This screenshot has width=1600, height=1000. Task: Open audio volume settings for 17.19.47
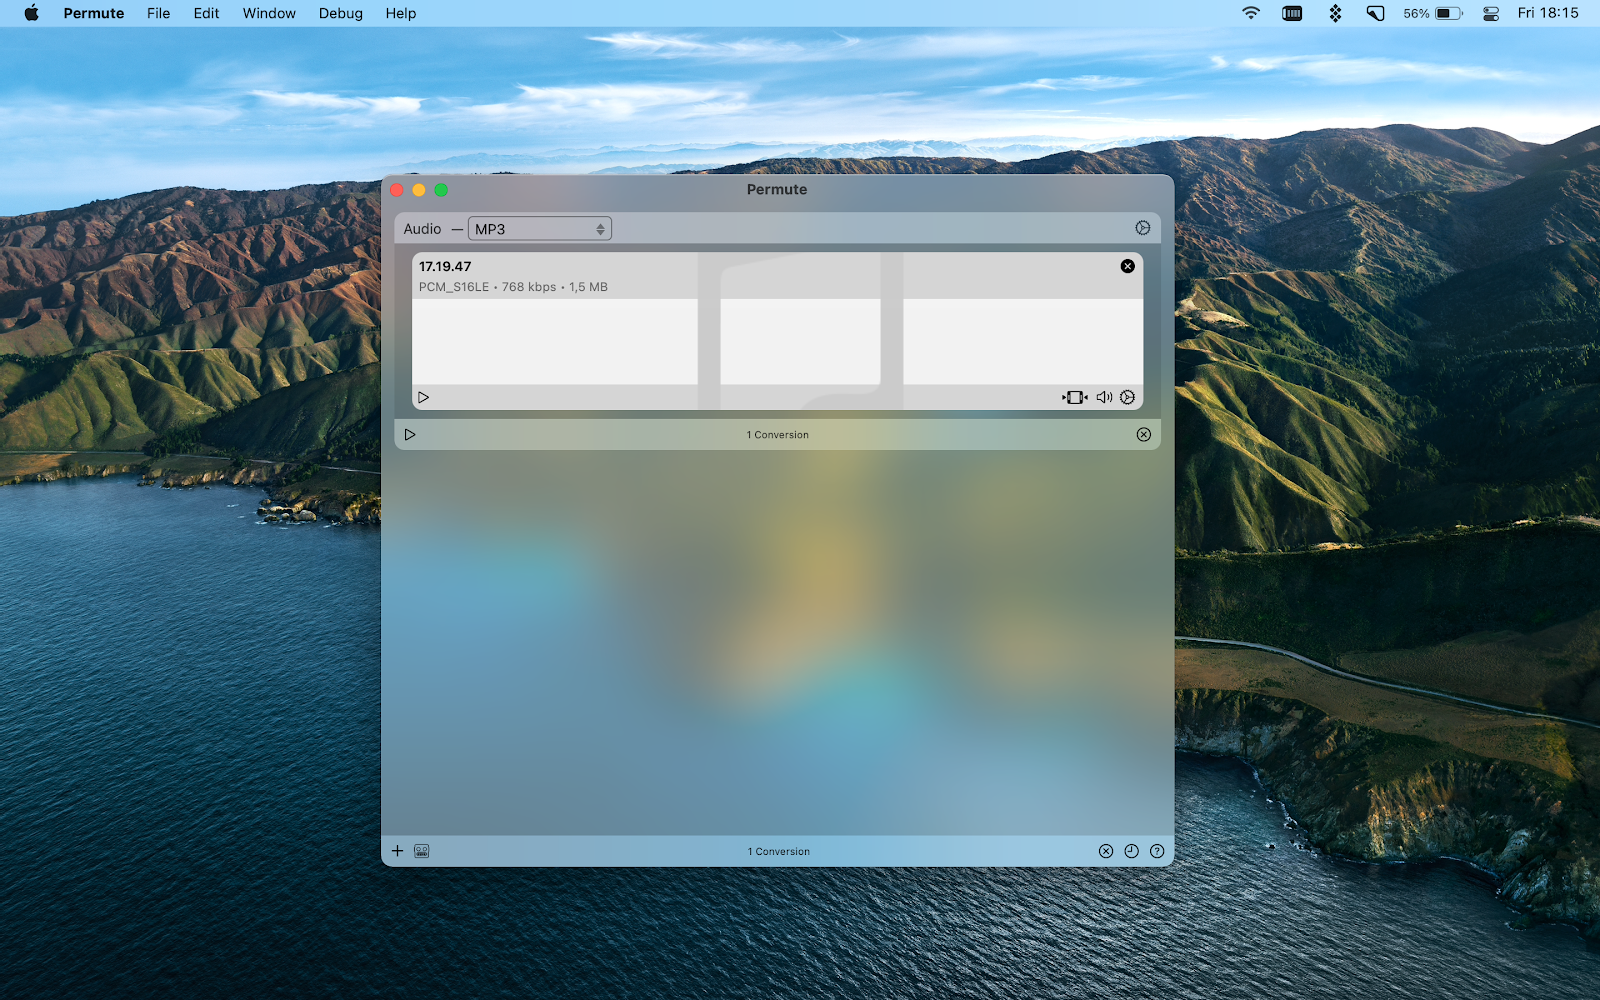click(x=1104, y=397)
